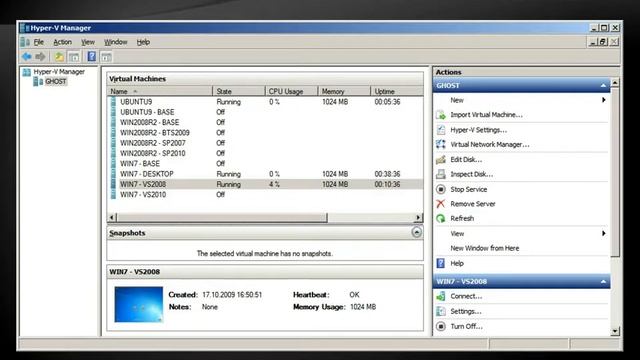
Task: Click the VM list scroll left arrow
Action: coord(112,218)
